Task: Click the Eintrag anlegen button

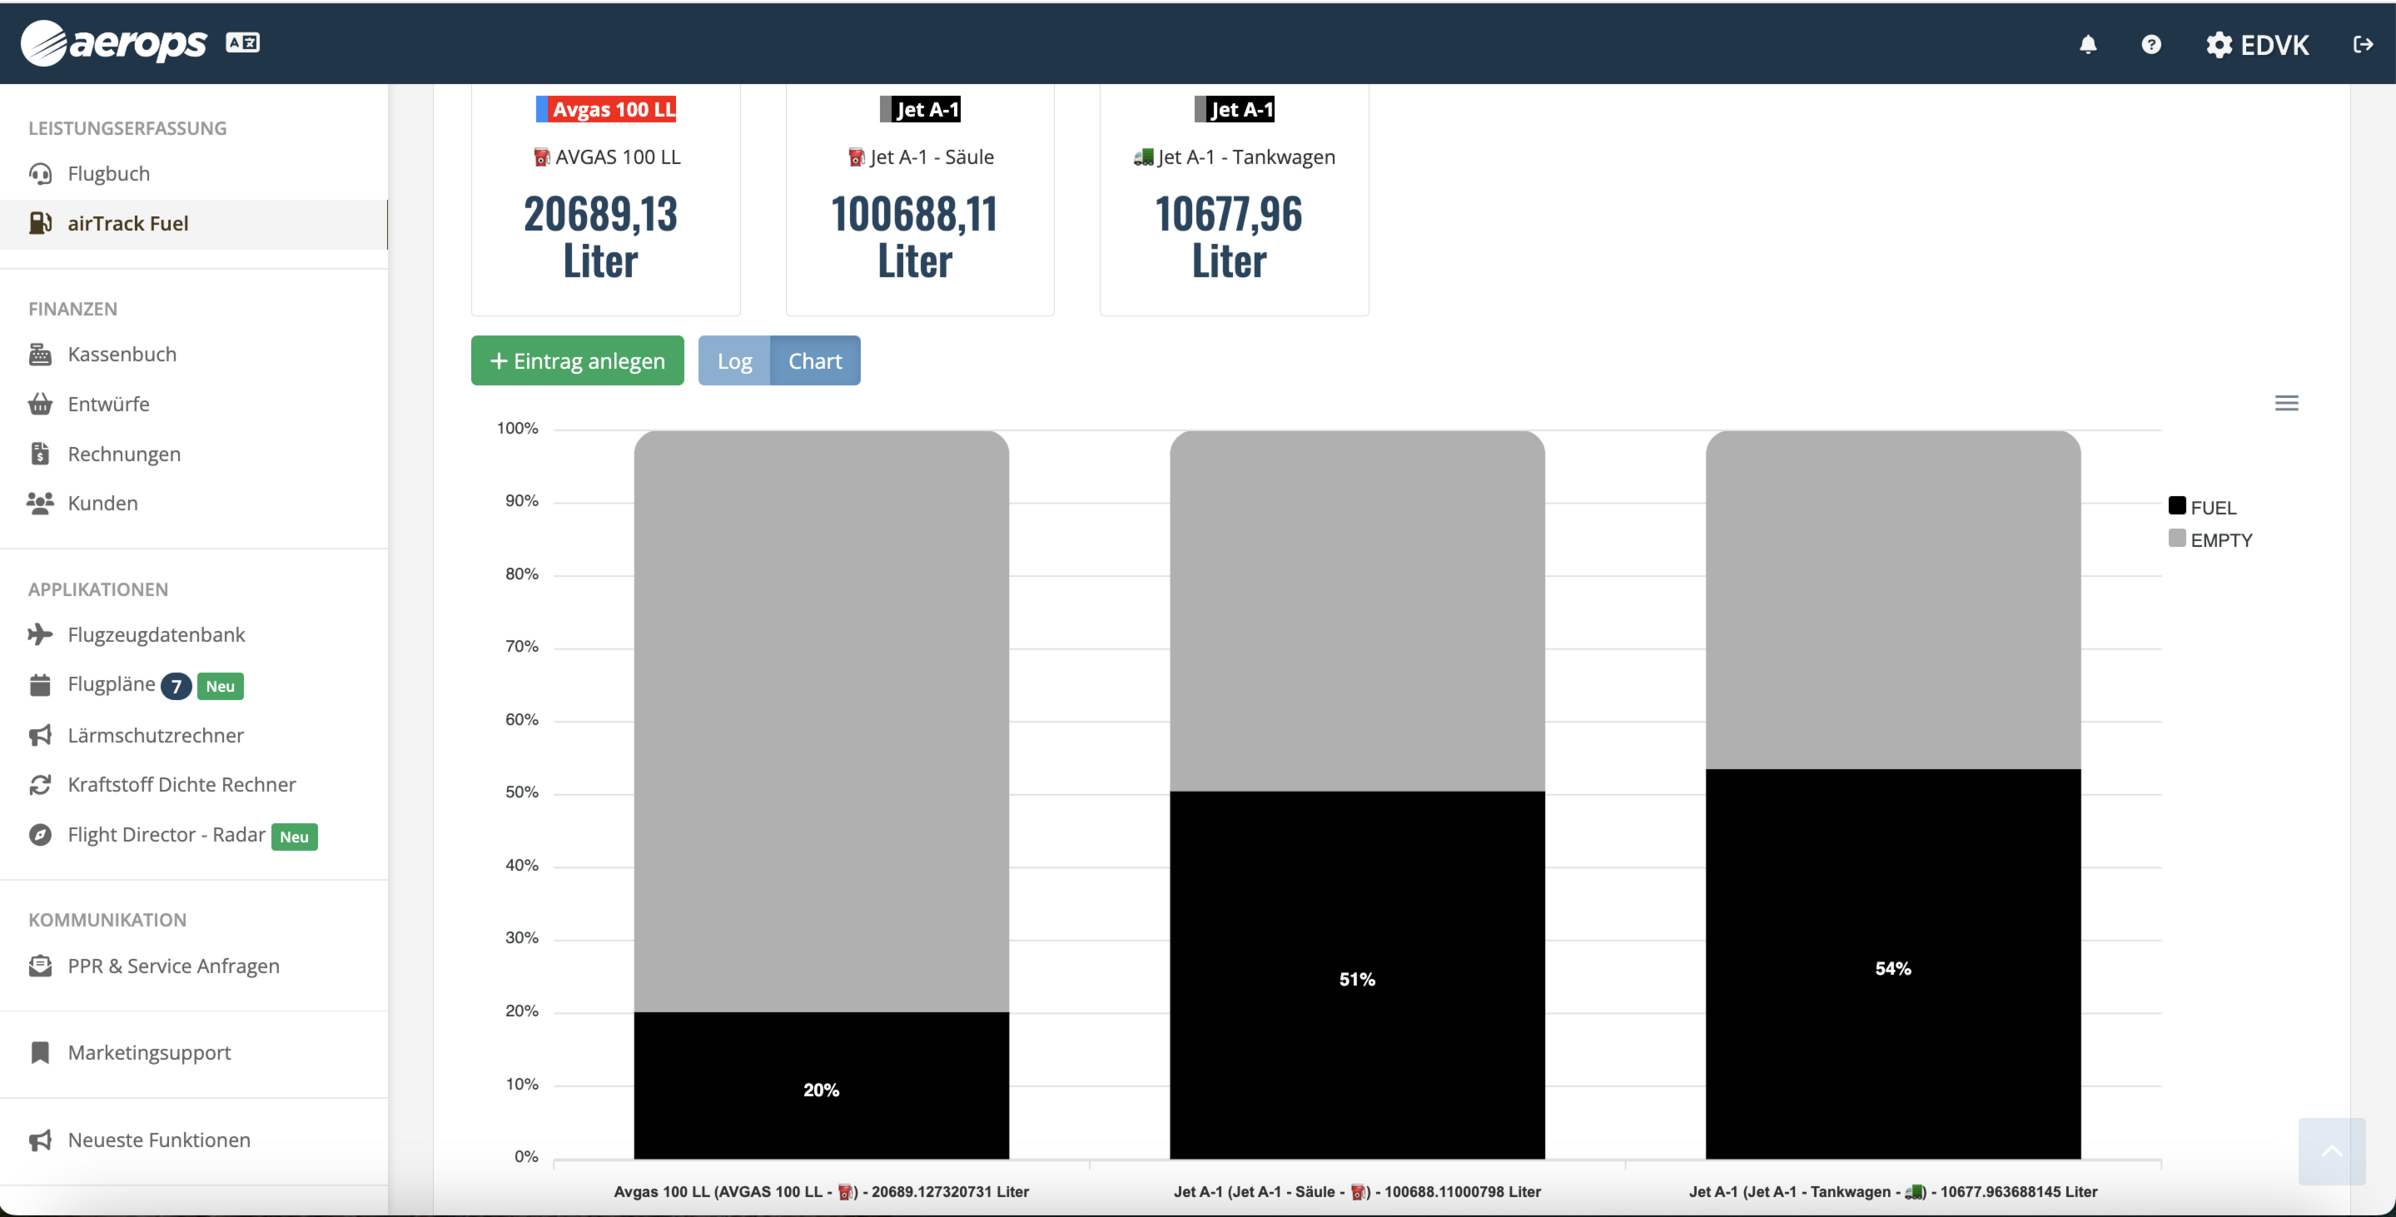Action: tap(576, 360)
